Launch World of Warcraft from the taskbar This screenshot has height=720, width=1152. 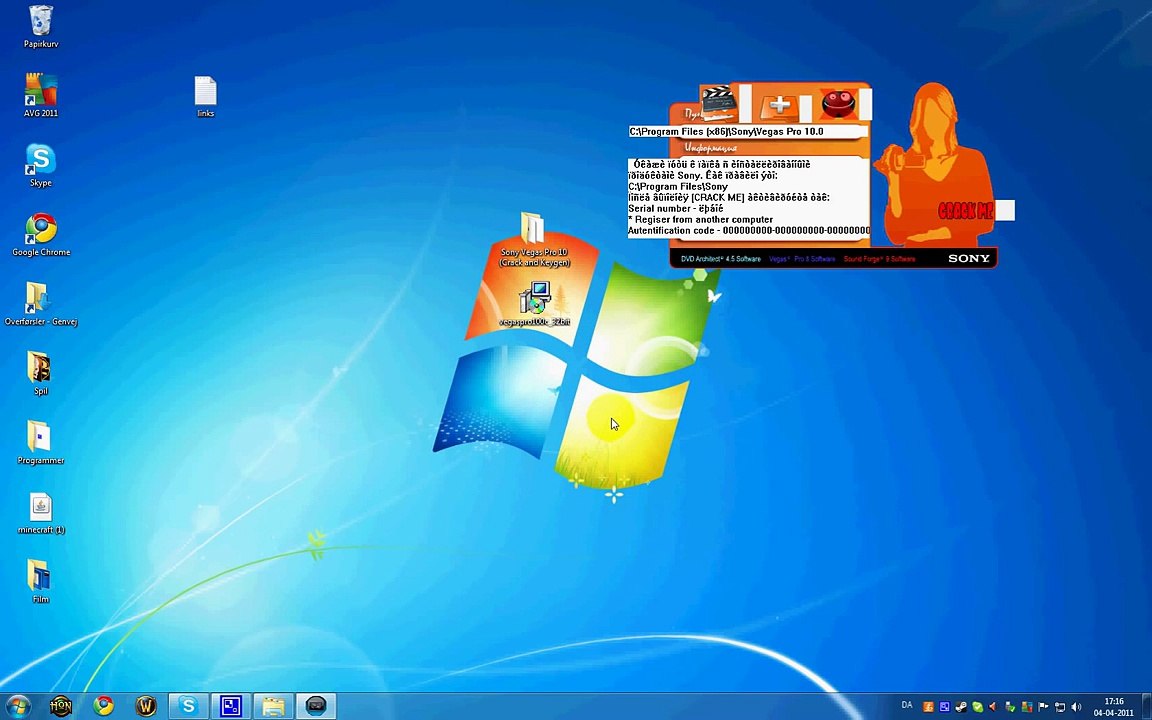(x=146, y=706)
